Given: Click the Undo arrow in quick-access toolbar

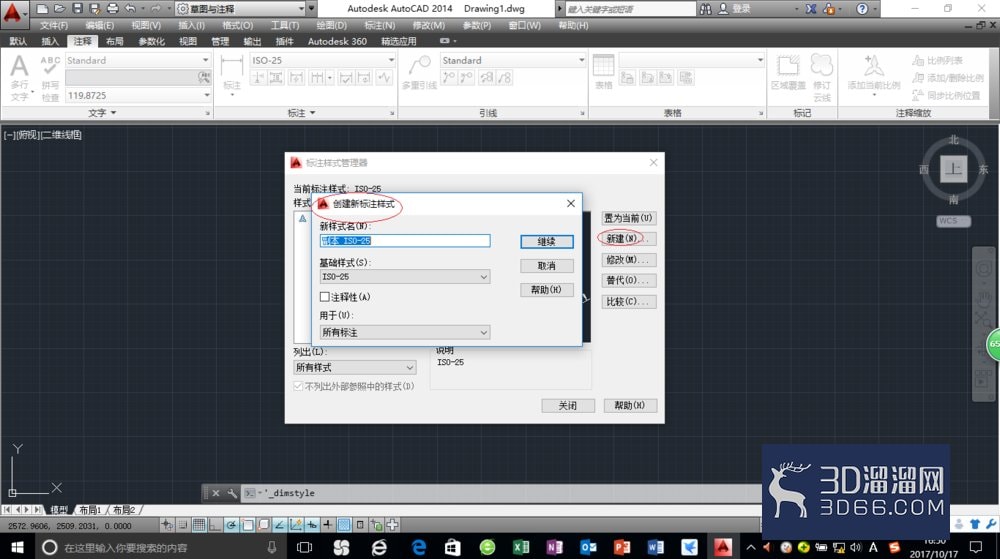Looking at the screenshot, I should [x=130, y=9].
